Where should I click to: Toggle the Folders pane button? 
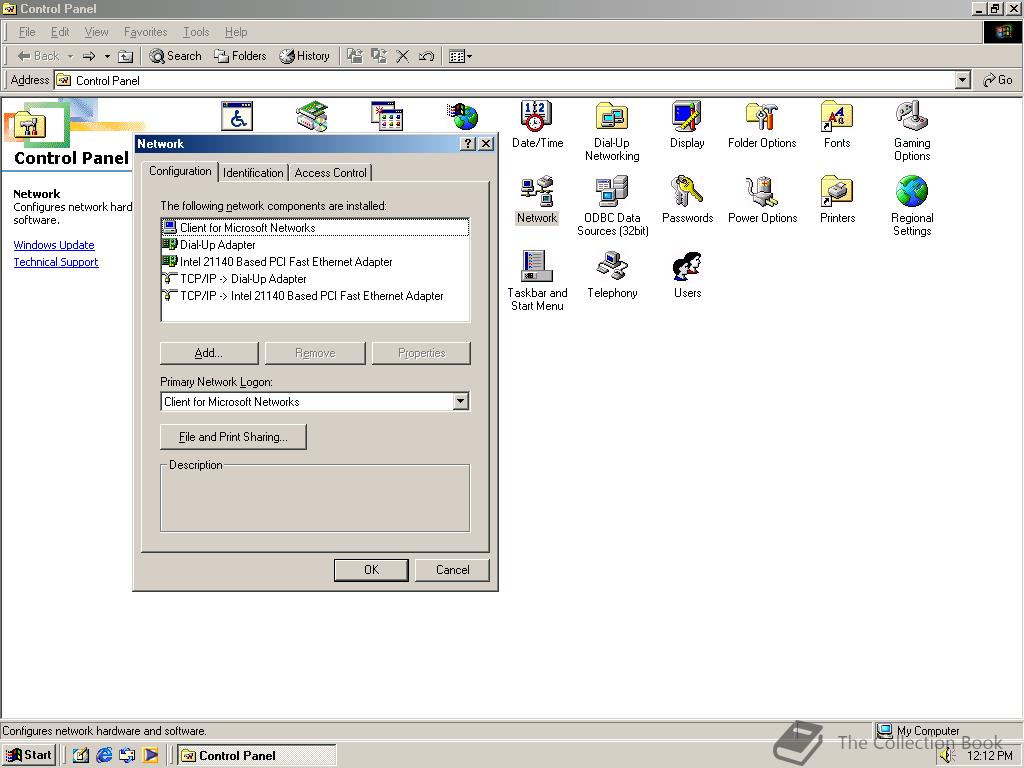pos(240,56)
